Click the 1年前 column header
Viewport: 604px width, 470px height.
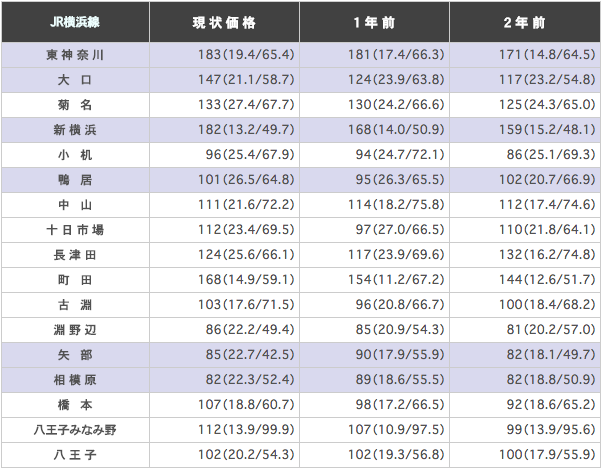(375, 22)
